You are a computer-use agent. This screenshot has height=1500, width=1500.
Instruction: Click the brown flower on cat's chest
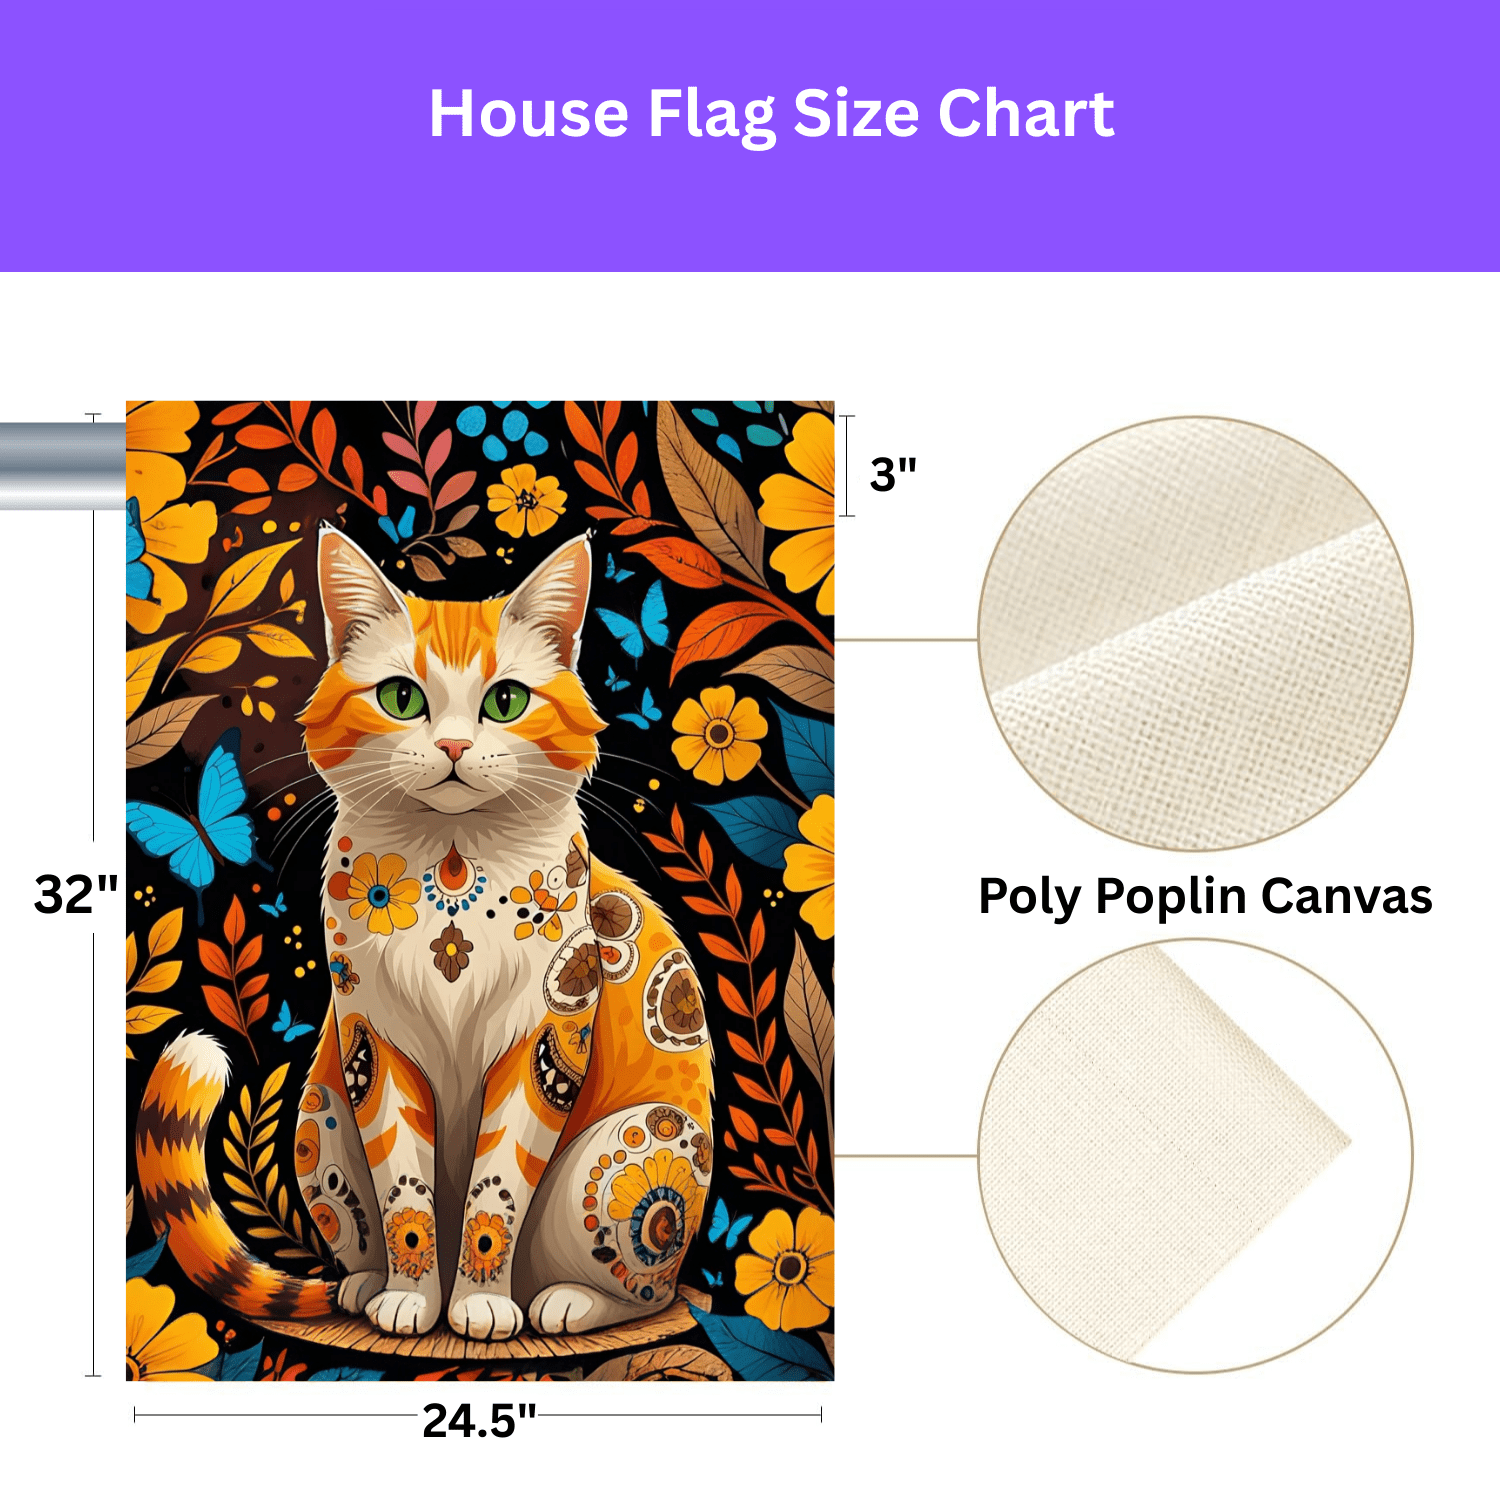[451, 950]
